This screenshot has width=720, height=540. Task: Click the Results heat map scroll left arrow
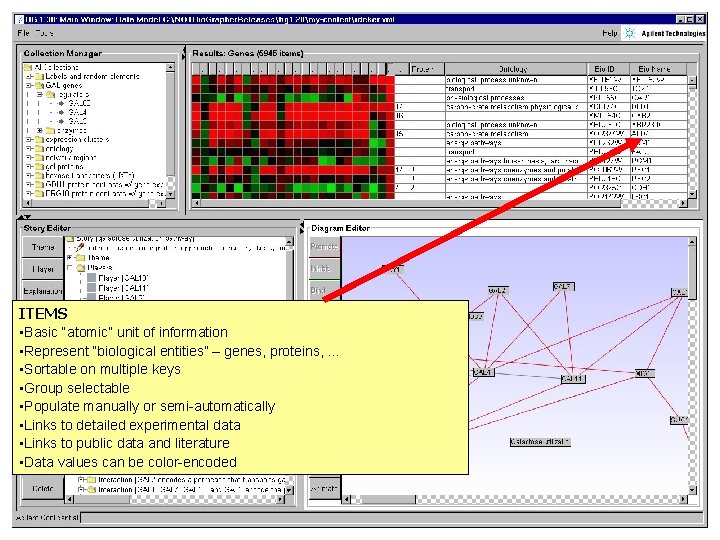coord(197,202)
